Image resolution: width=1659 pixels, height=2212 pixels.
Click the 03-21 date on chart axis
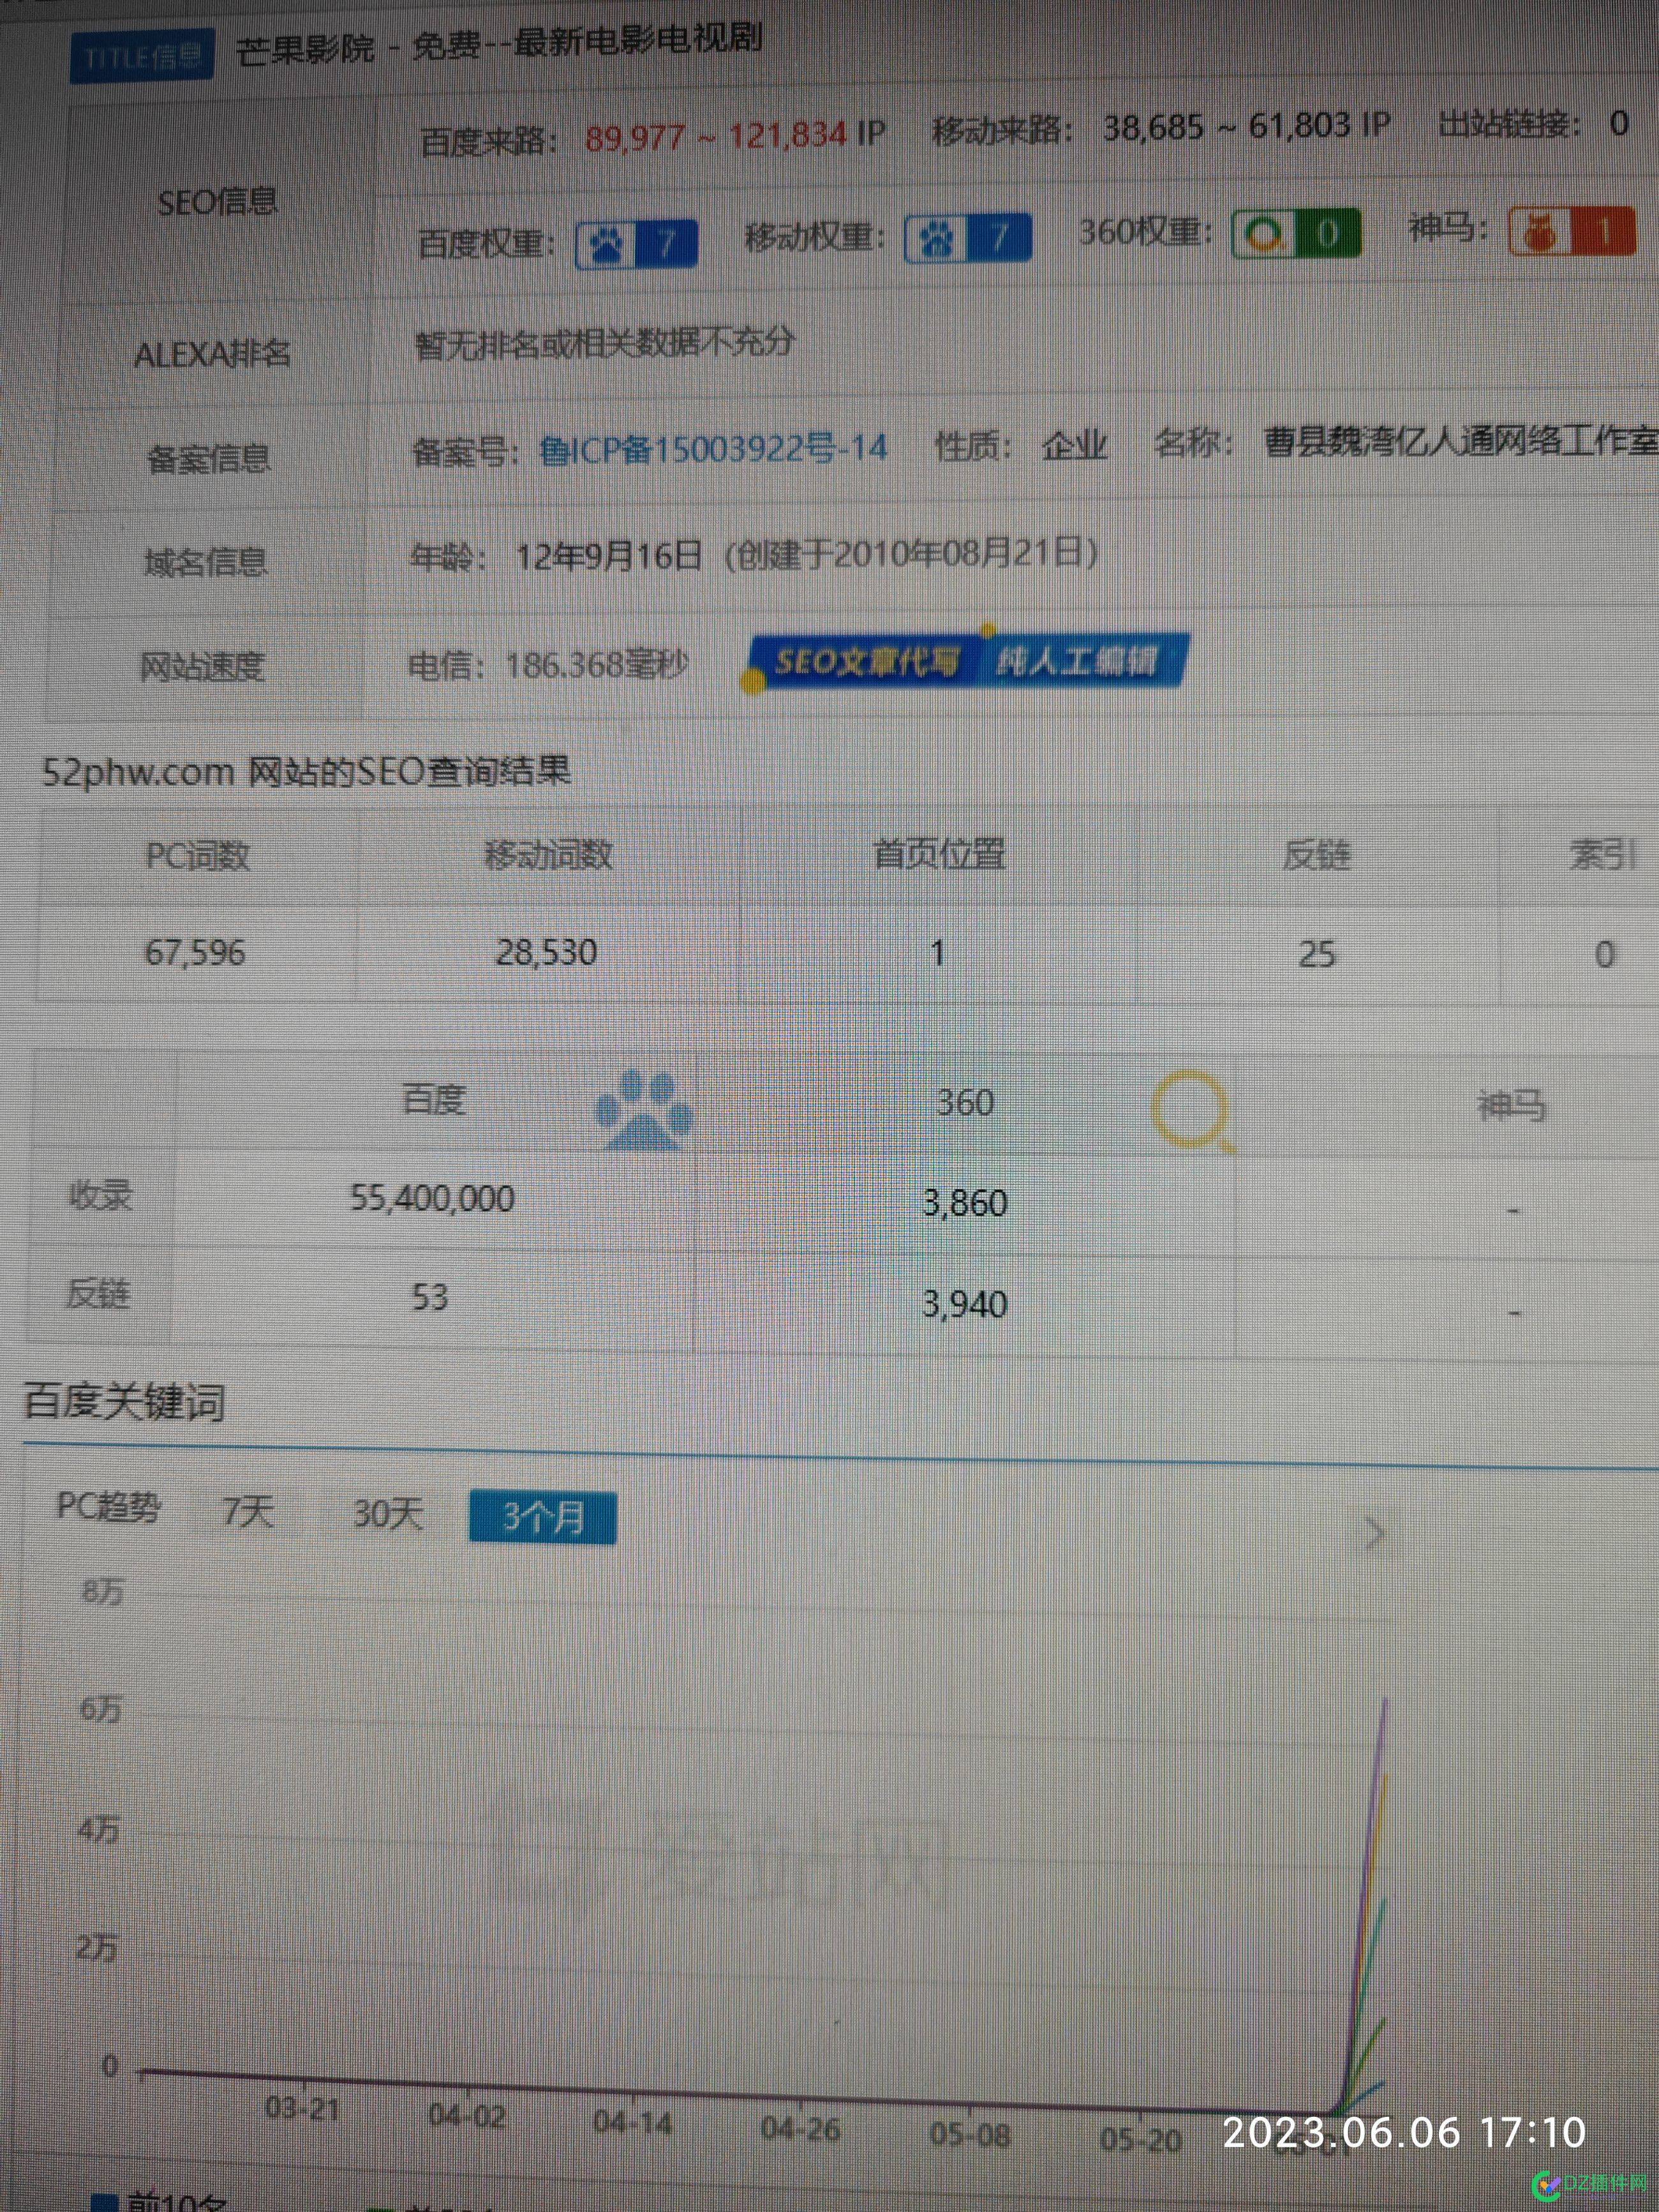click(x=303, y=2108)
